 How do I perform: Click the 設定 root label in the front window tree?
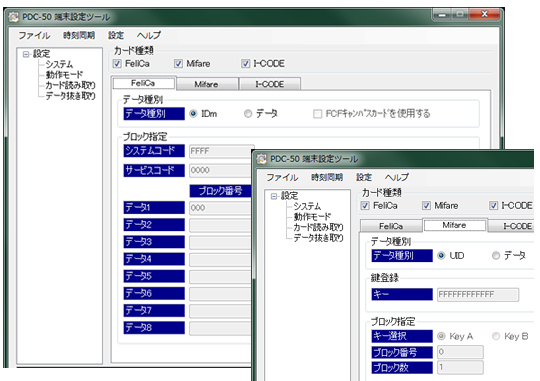(290, 196)
